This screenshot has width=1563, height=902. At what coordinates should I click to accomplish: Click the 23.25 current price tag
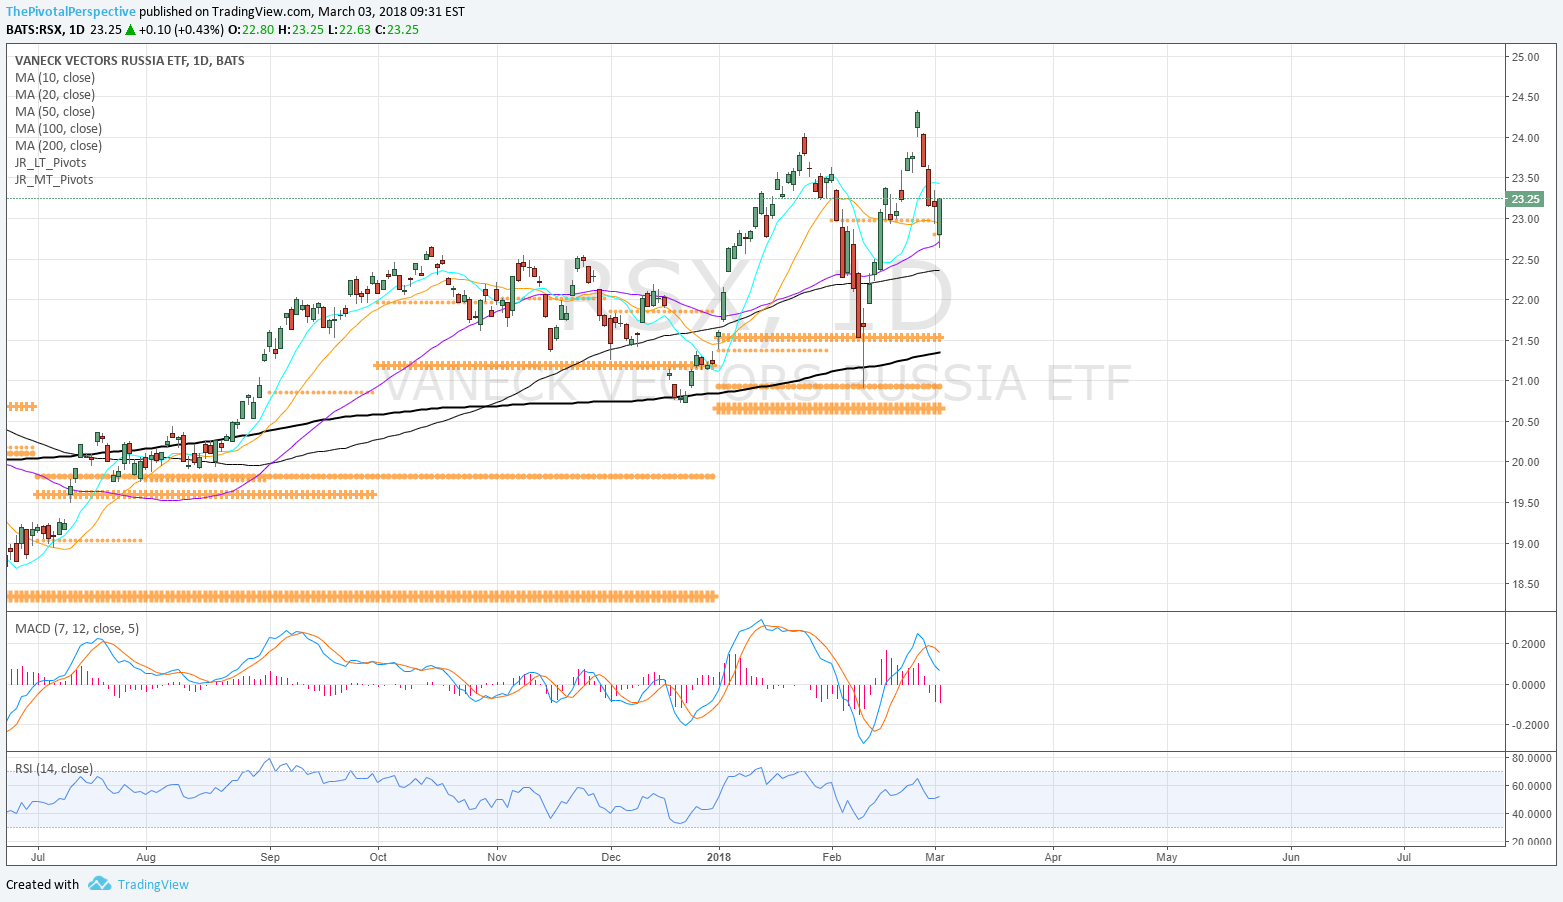tap(1526, 199)
